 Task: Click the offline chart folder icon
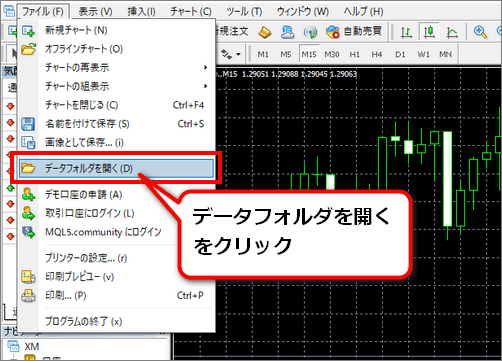pyautogui.click(x=29, y=49)
